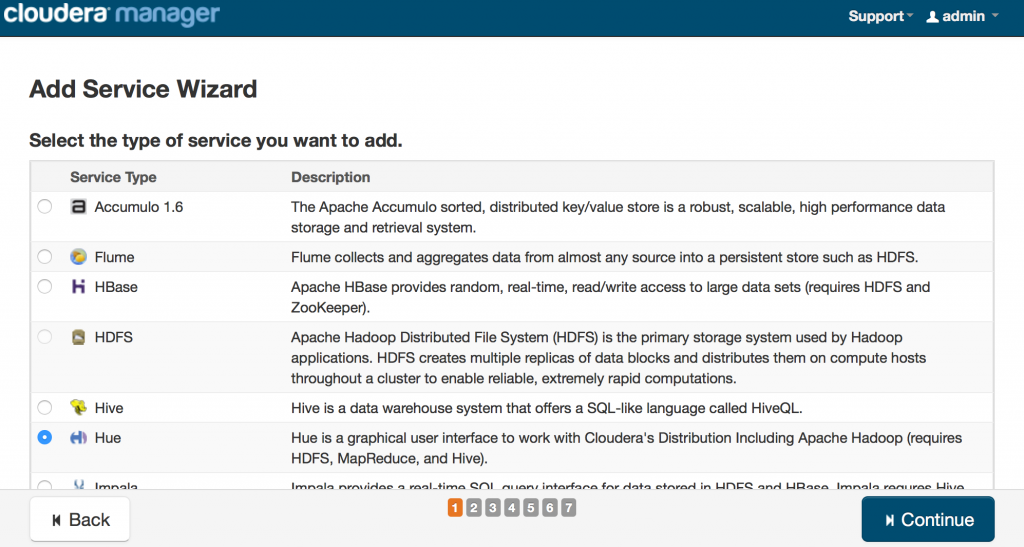This screenshot has width=1024, height=547.
Task: Expand the admin account dropdown
Action: pos(963,16)
